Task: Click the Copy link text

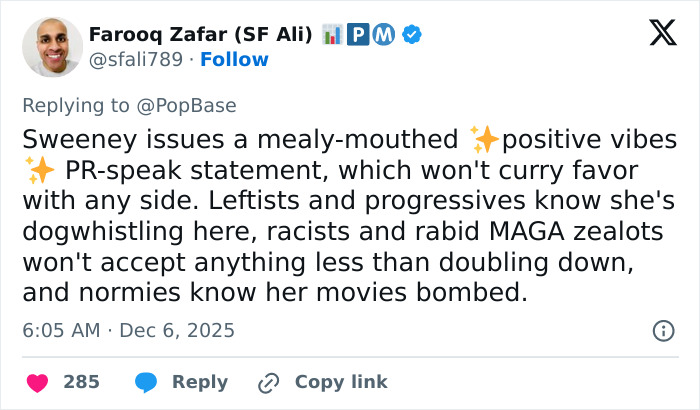Action: [x=340, y=382]
